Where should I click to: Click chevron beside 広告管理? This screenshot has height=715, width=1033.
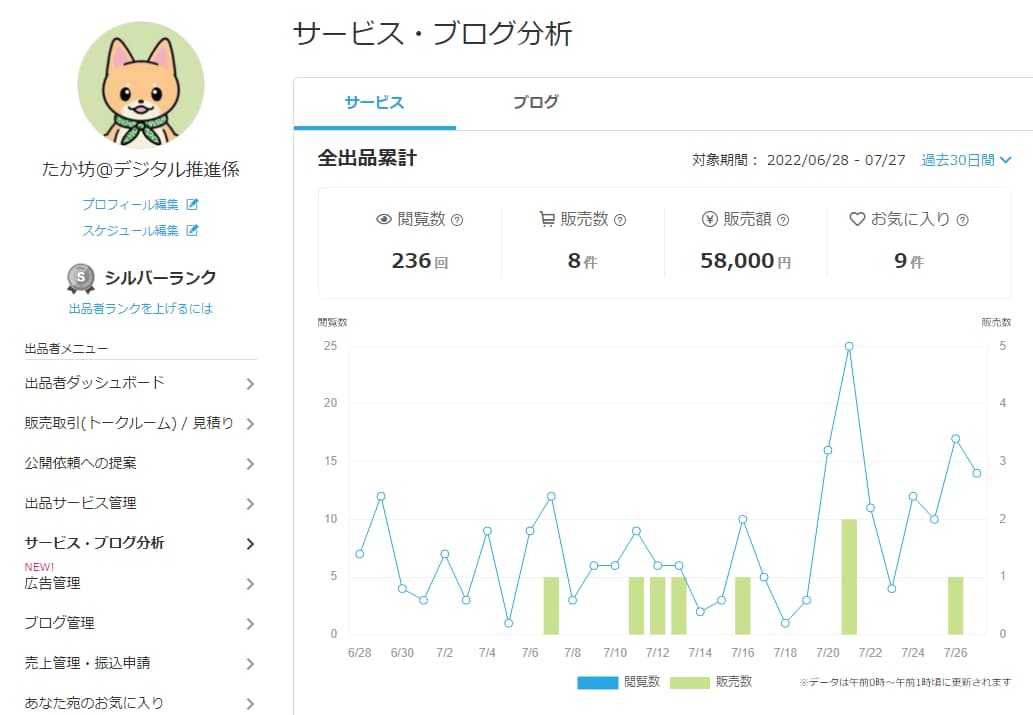250,584
